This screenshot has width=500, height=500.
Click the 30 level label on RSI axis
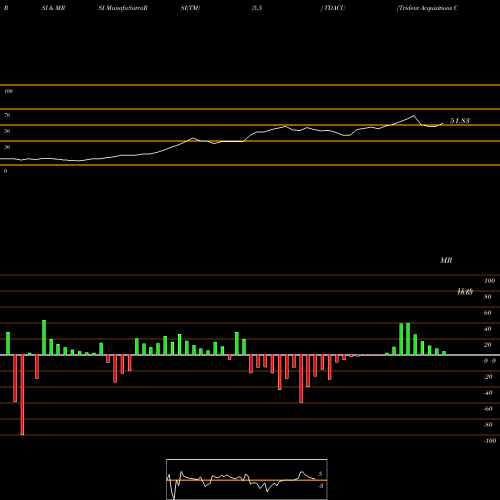(x=7, y=147)
